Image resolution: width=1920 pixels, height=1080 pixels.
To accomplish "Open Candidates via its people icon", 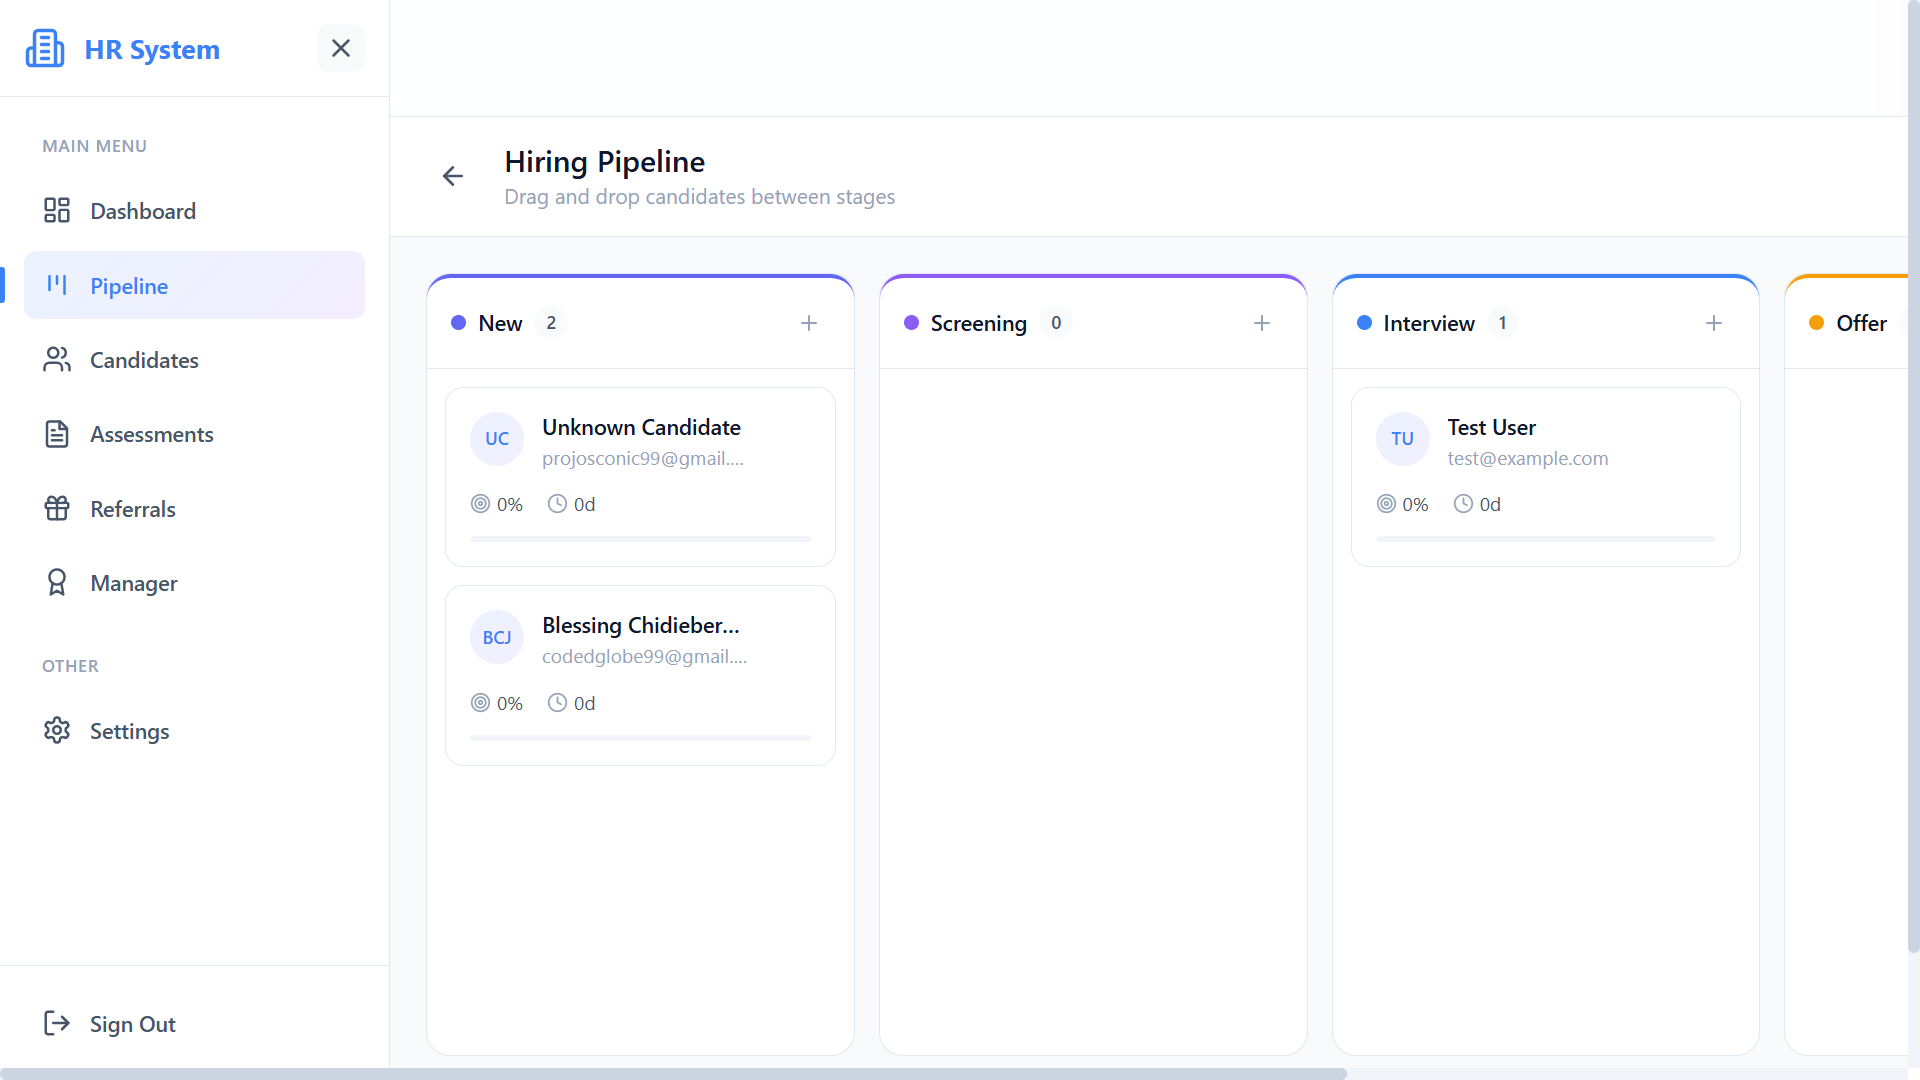I will click(x=56, y=359).
